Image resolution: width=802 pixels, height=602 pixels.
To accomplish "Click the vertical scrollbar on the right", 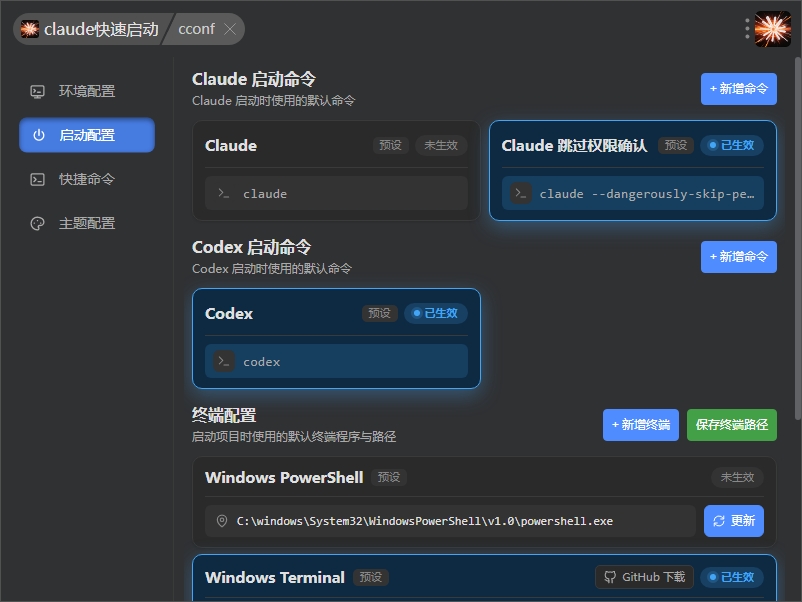I will click(797, 238).
